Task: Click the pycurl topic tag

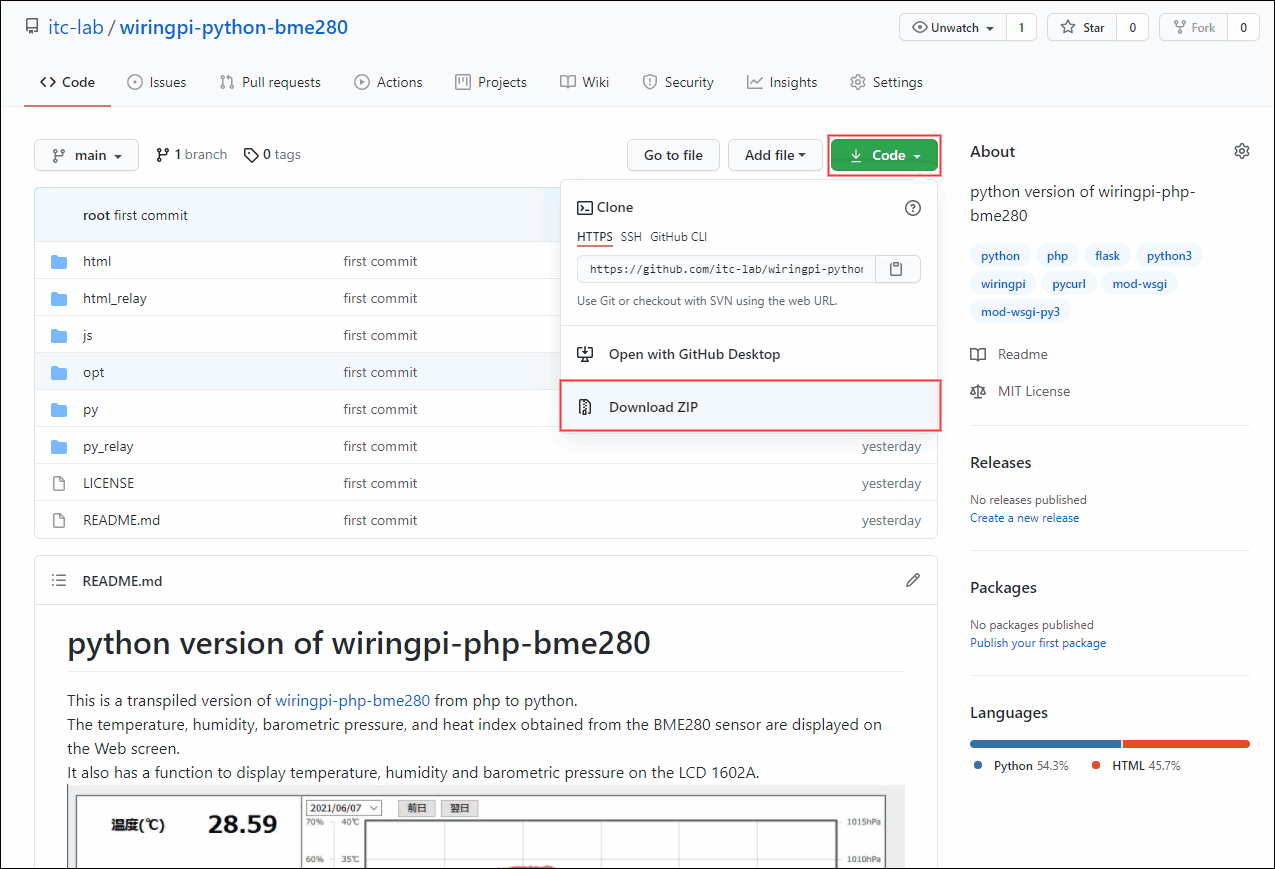Action: [x=1068, y=284]
